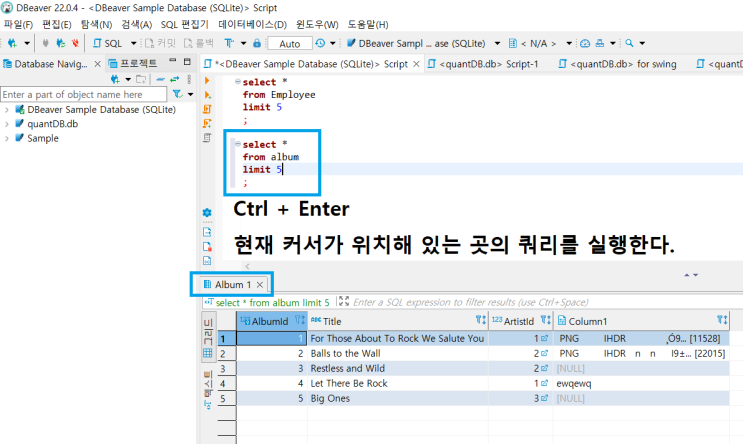Sort by the AlbumId column header

[269, 321]
